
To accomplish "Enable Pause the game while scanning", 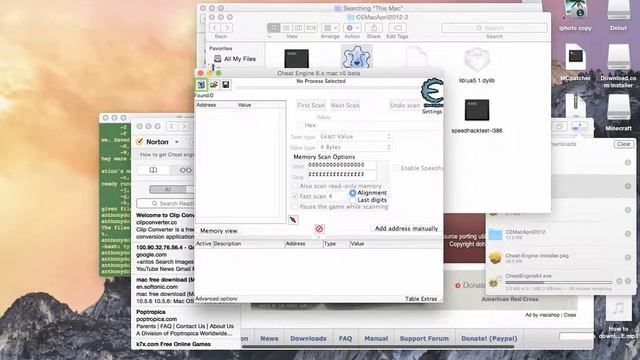I will point(294,207).
